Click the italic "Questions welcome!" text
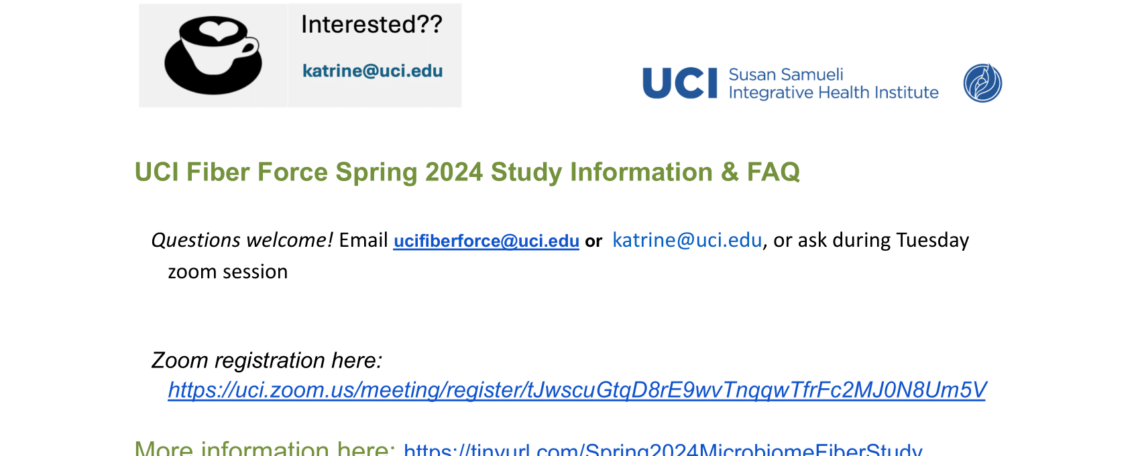1140x456 pixels. click(x=242, y=240)
